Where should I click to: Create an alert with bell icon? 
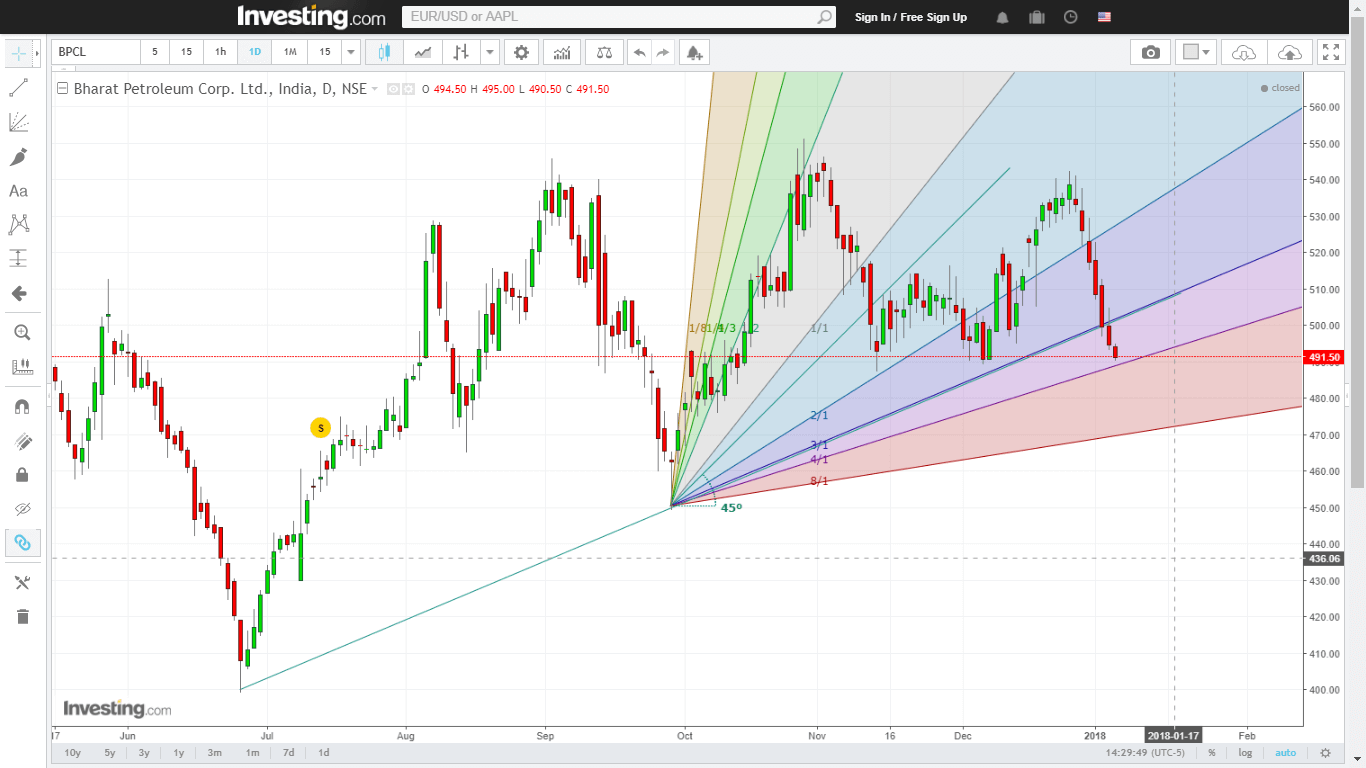tap(694, 52)
